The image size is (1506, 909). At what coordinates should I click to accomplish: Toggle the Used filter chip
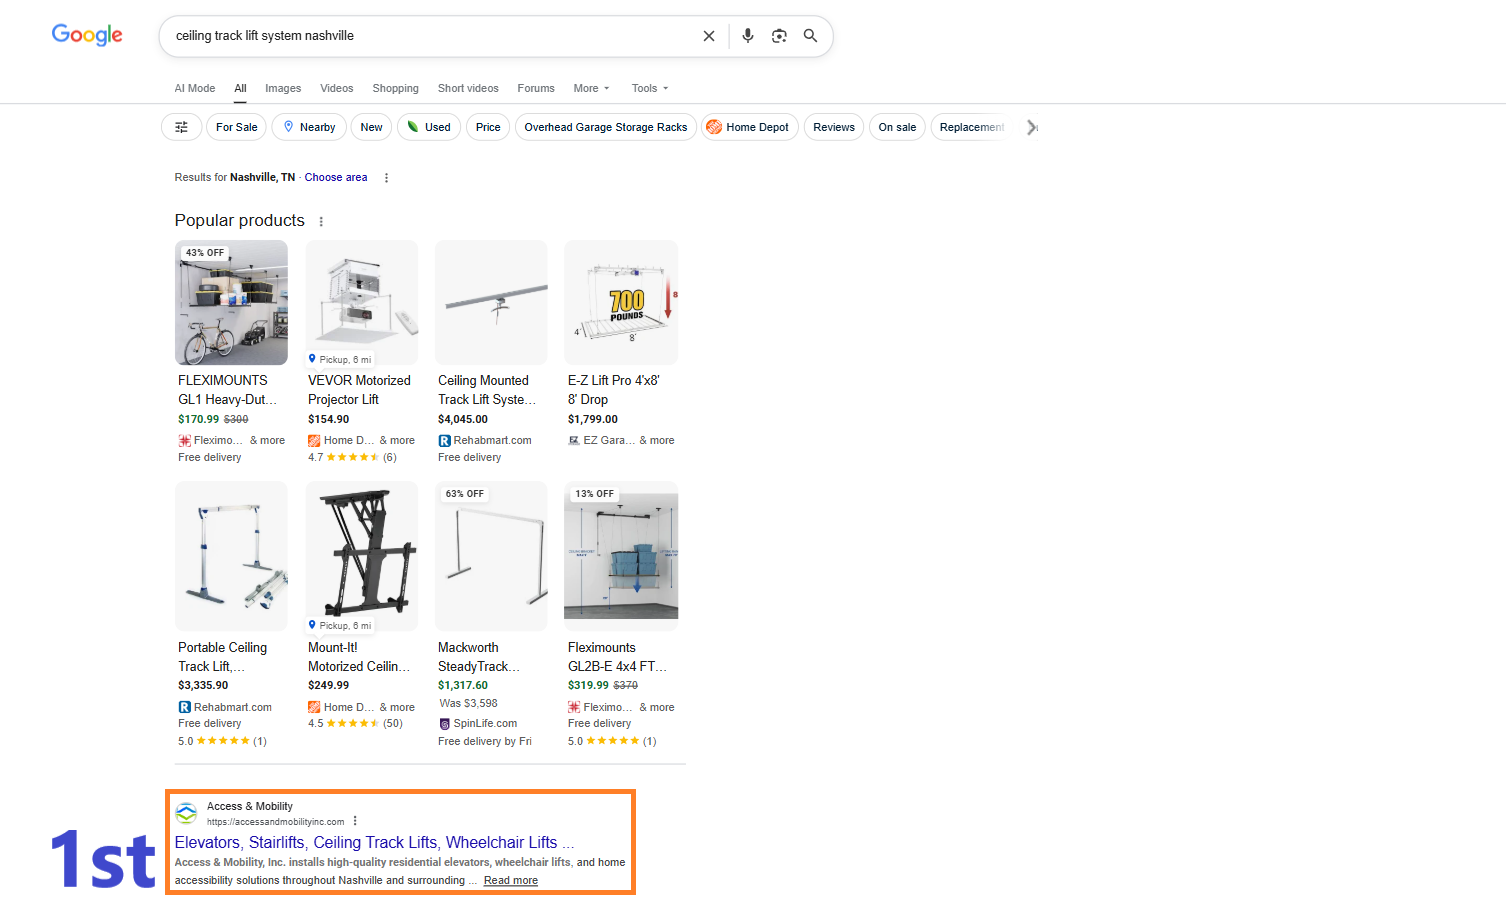[428, 127]
